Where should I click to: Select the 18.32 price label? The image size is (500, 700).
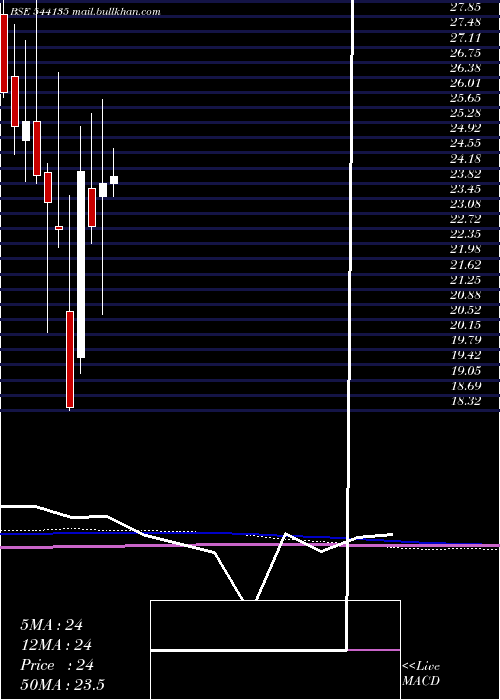pyautogui.click(x=465, y=401)
